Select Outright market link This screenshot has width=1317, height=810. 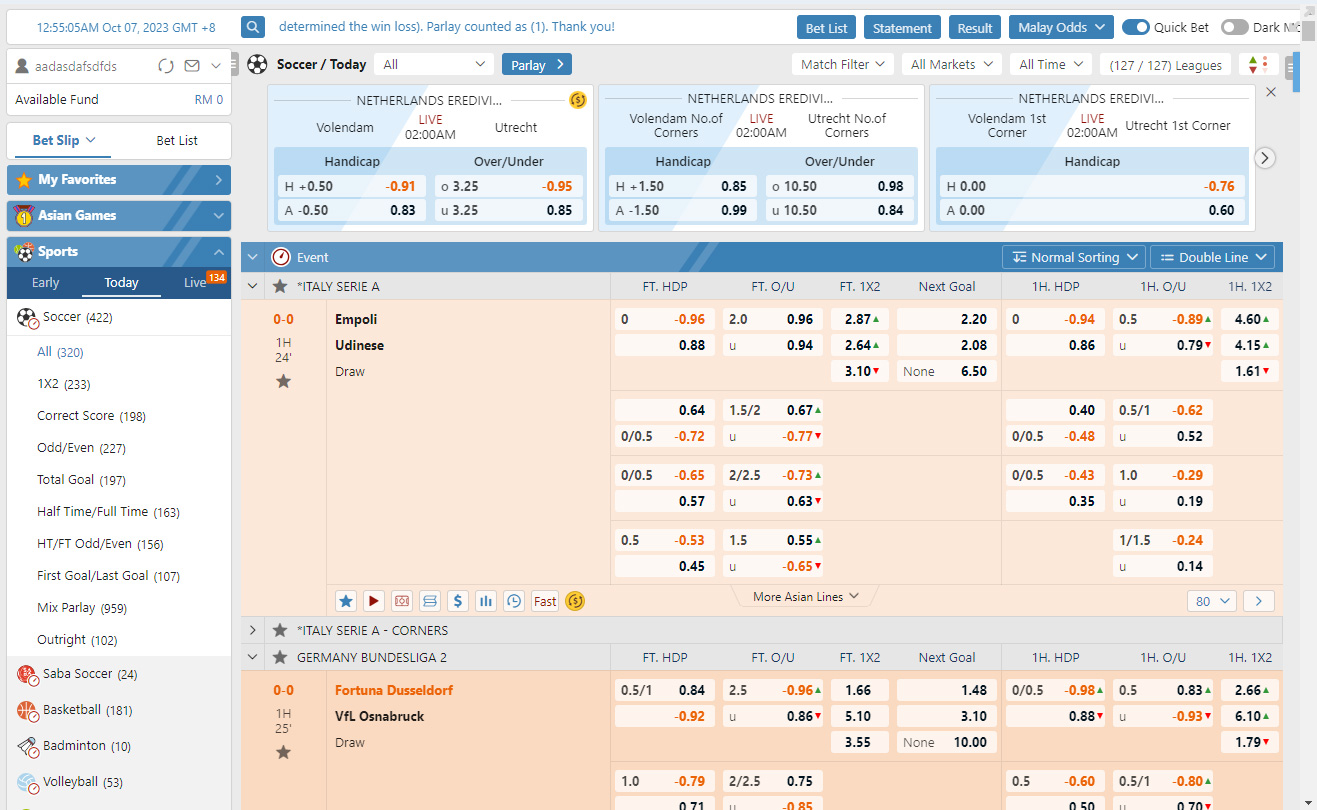(x=77, y=639)
